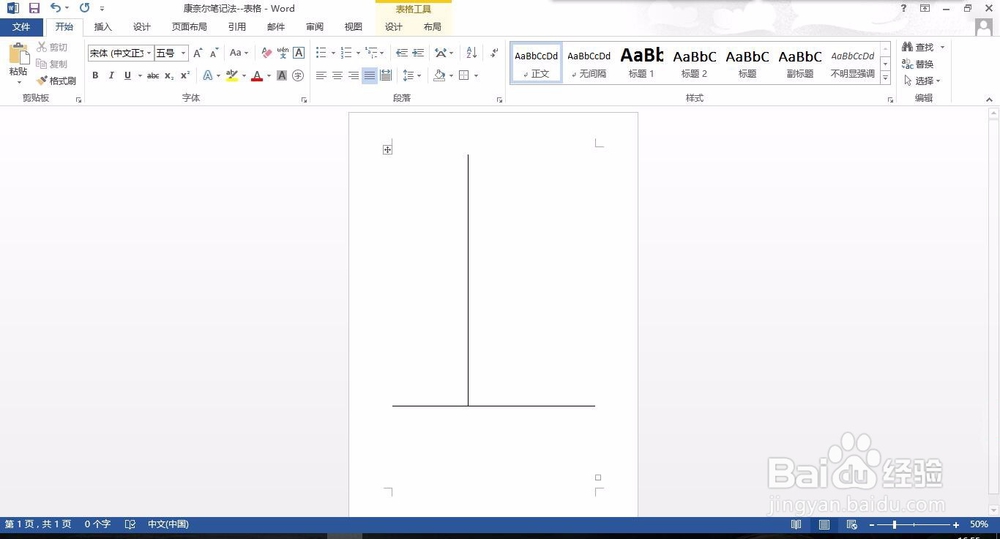This screenshot has height=539, width=1000.
Task: Align text left
Action: 321,75
